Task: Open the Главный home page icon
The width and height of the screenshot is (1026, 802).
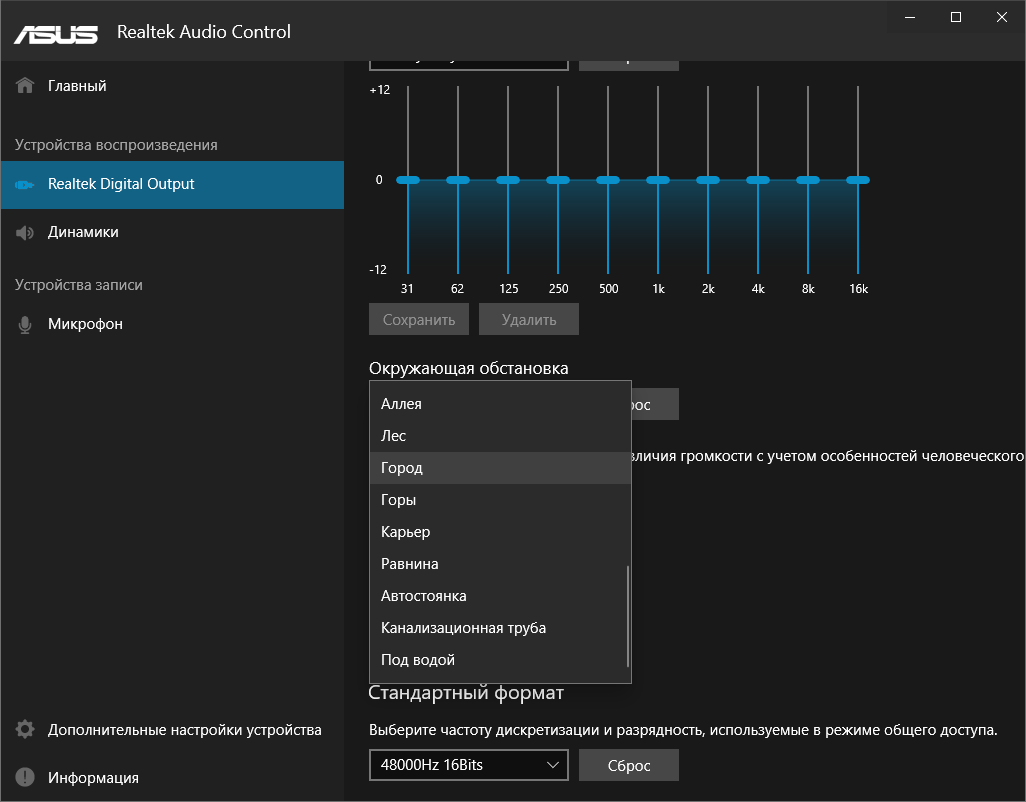Action: coord(24,85)
